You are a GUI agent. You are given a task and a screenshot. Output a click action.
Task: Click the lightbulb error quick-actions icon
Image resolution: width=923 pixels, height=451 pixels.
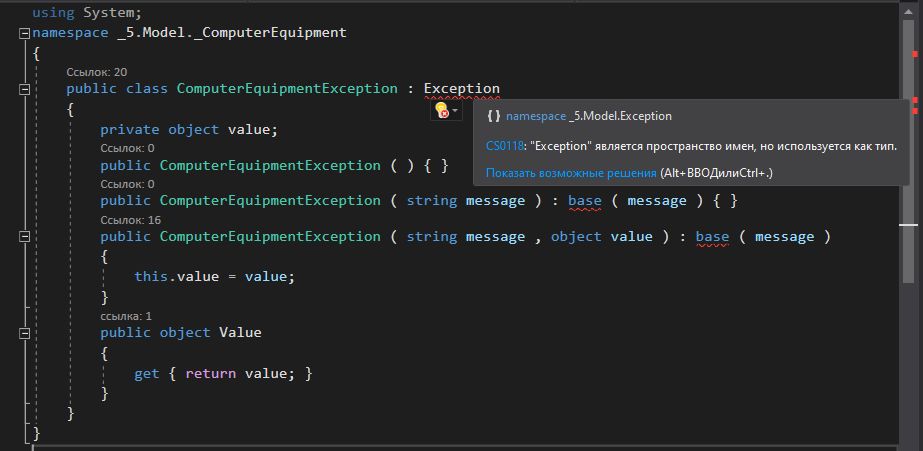(441, 110)
